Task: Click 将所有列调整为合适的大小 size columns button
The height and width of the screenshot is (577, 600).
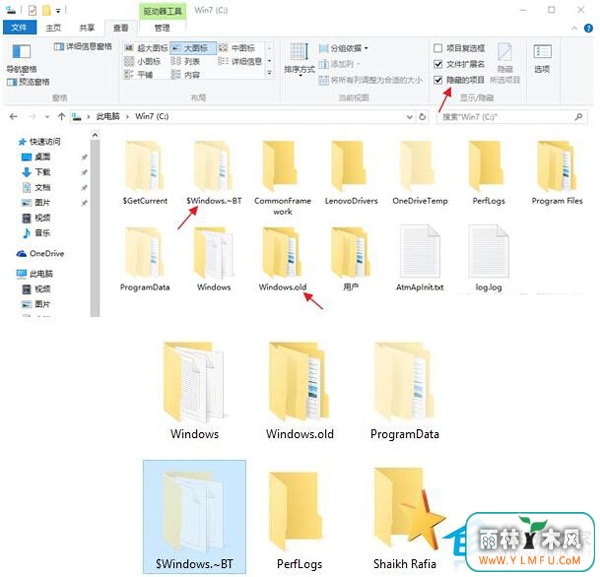Action: 370,80
